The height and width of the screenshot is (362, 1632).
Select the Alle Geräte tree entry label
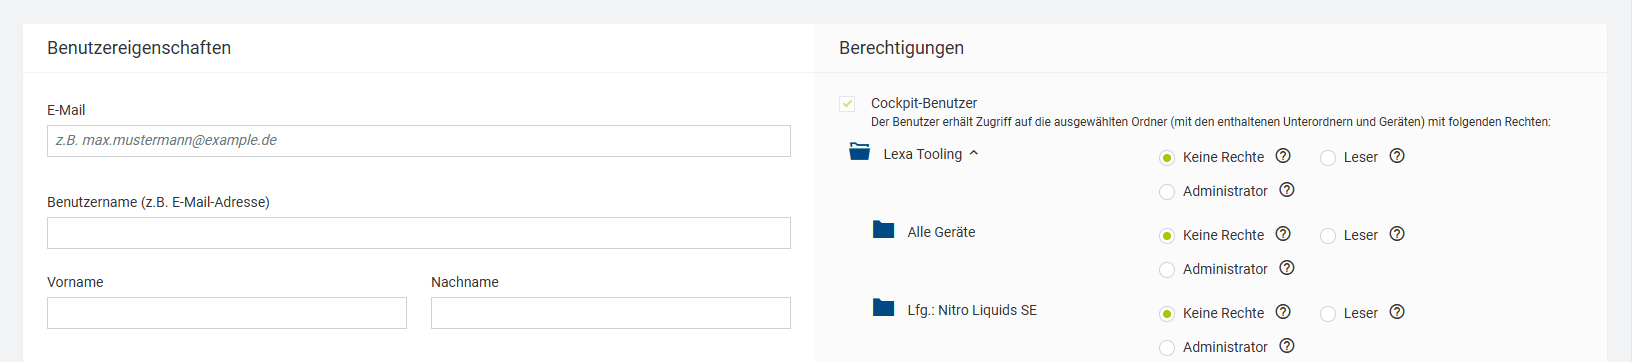click(941, 232)
